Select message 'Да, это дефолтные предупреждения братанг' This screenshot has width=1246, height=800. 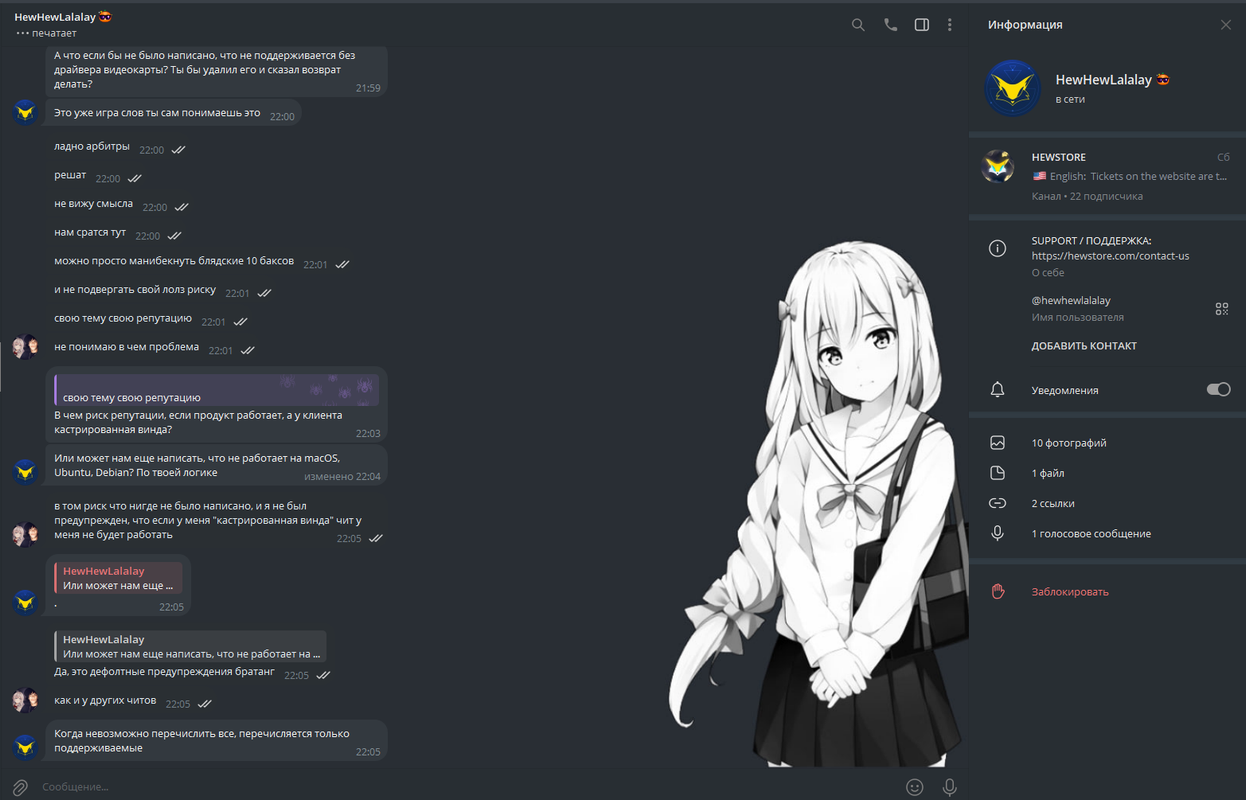(x=164, y=672)
